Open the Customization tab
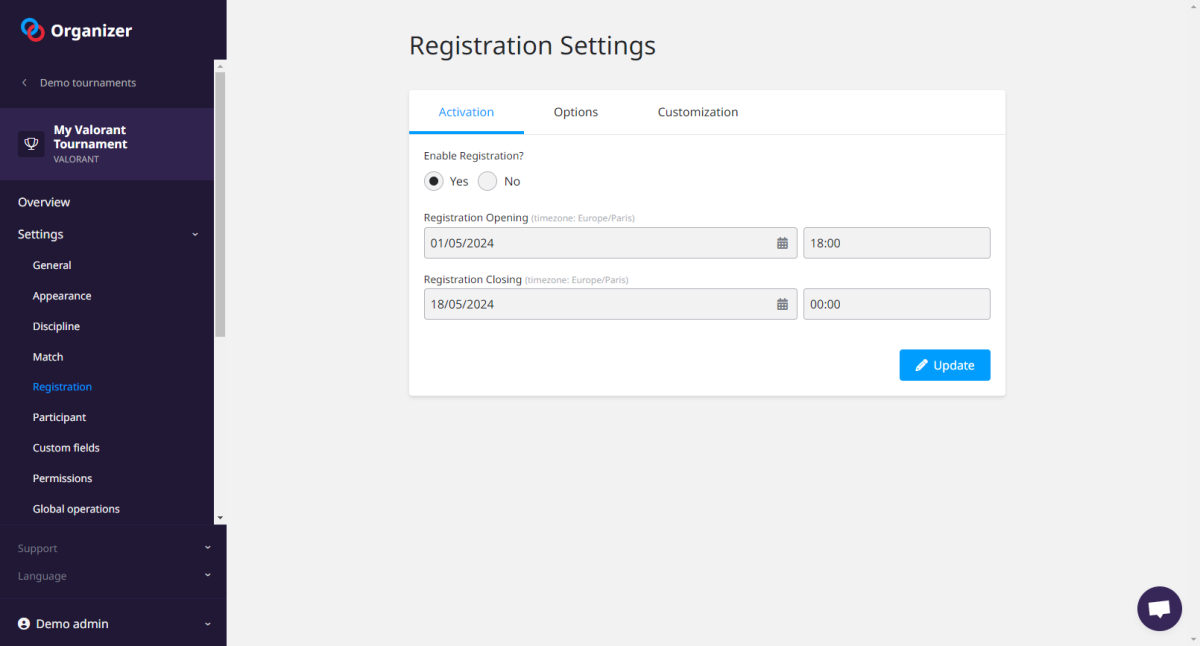 pyautogui.click(x=697, y=111)
